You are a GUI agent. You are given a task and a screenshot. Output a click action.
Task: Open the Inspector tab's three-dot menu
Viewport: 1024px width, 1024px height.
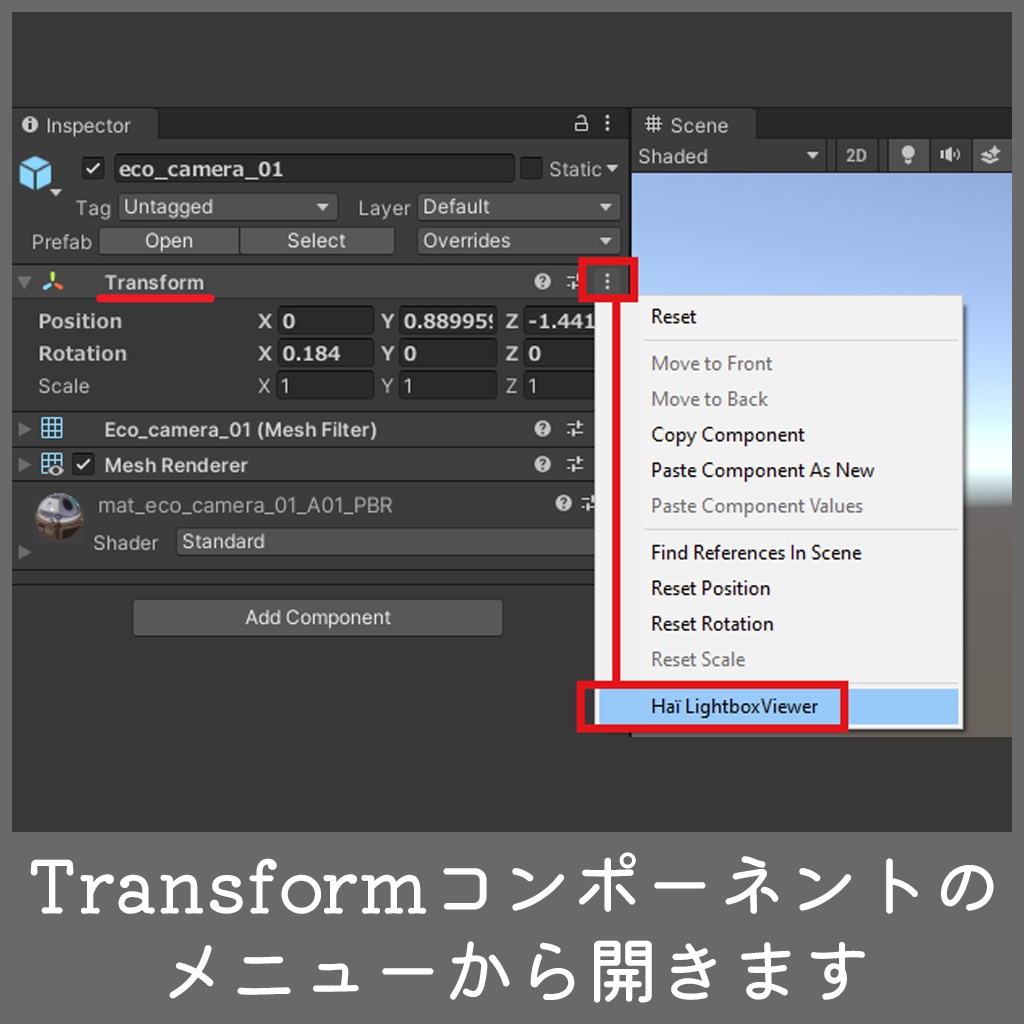click(607, 123)
